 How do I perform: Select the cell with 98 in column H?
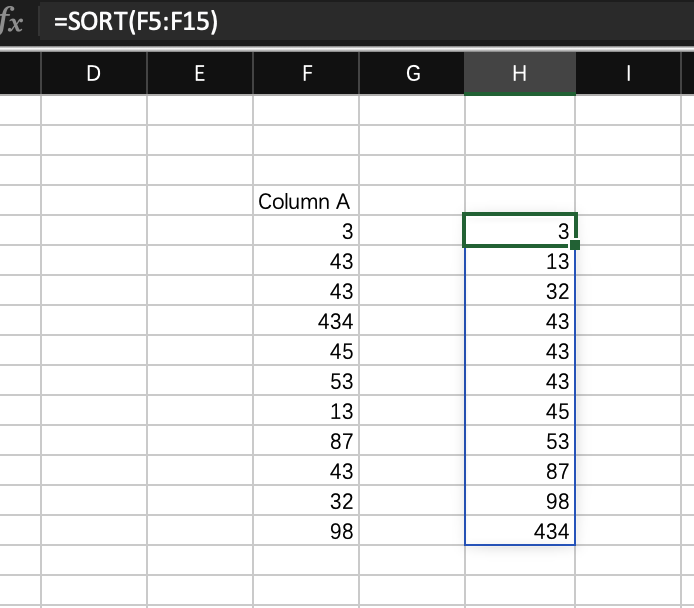point(519,502)
